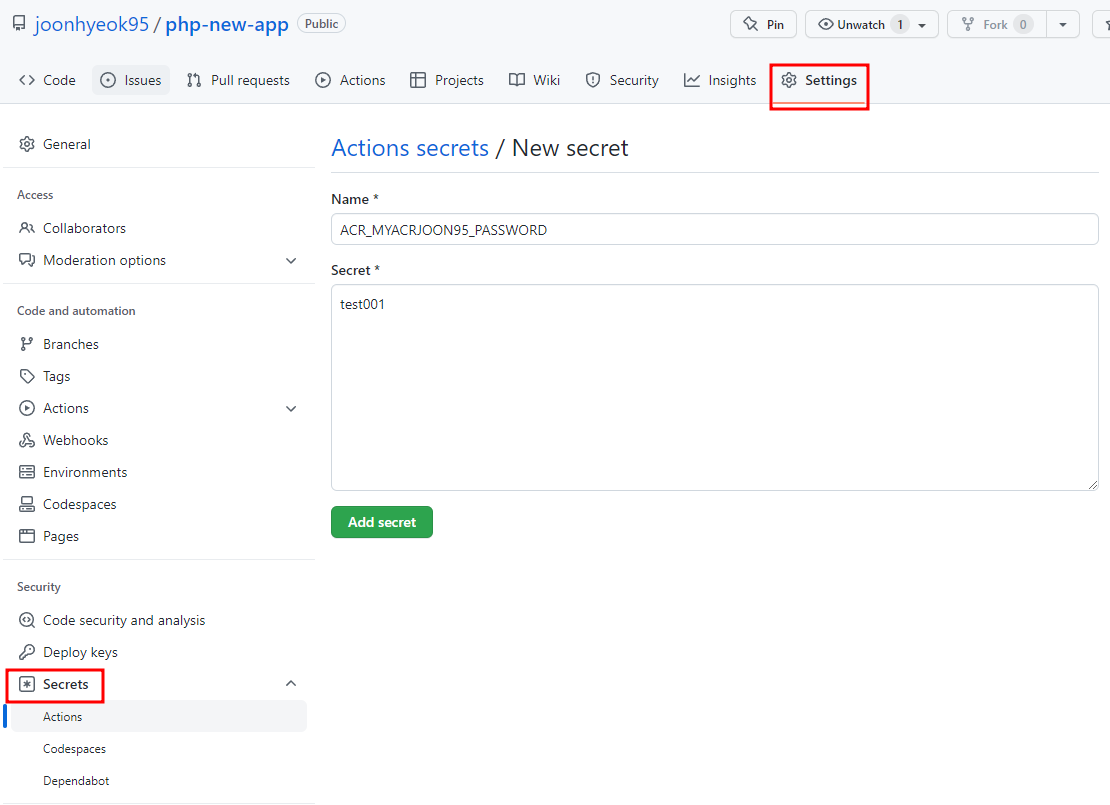
Task: Collapse the Secrets section chevron
Action: (291, 683)
